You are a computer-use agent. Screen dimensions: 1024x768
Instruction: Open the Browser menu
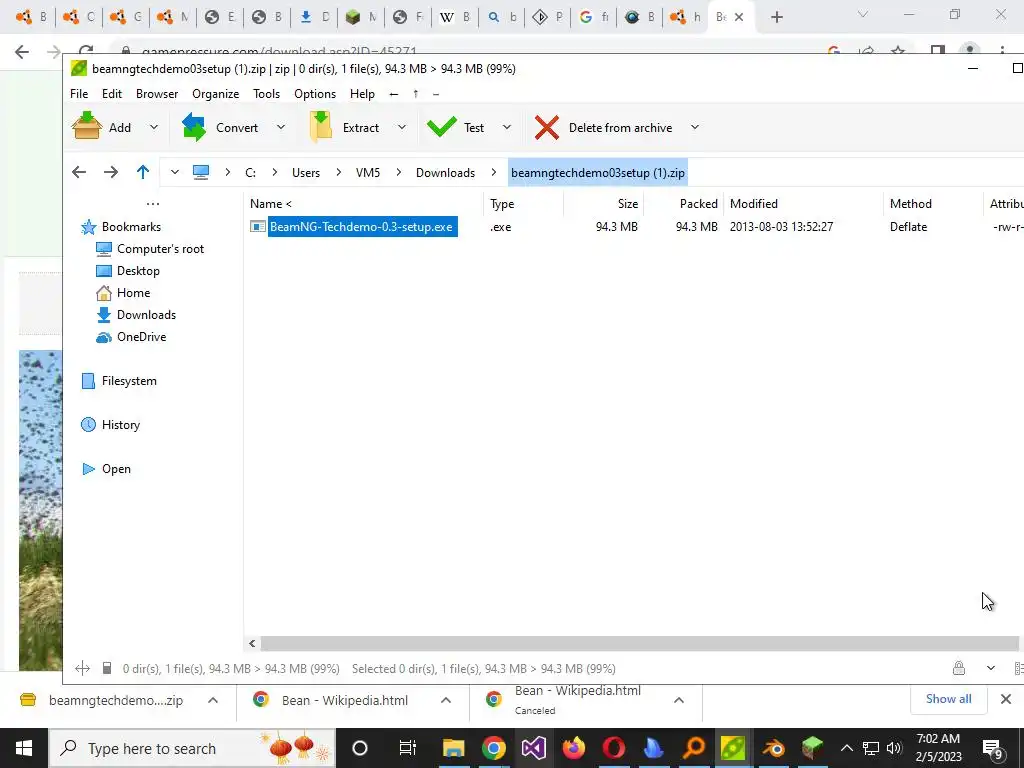tap(157, 94)
